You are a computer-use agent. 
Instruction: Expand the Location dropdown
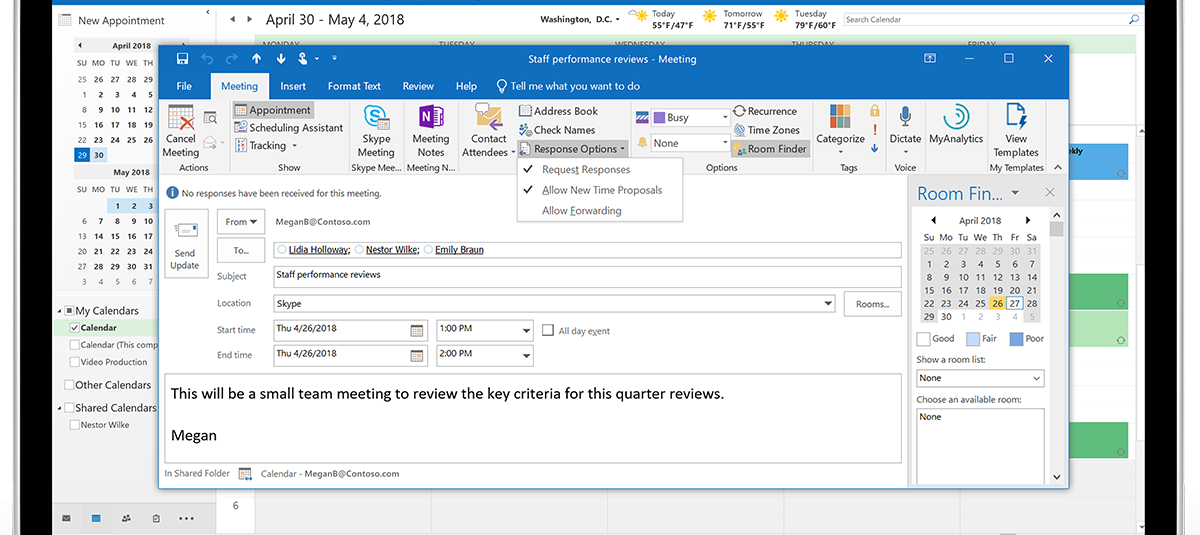click(x=827, y=304)
